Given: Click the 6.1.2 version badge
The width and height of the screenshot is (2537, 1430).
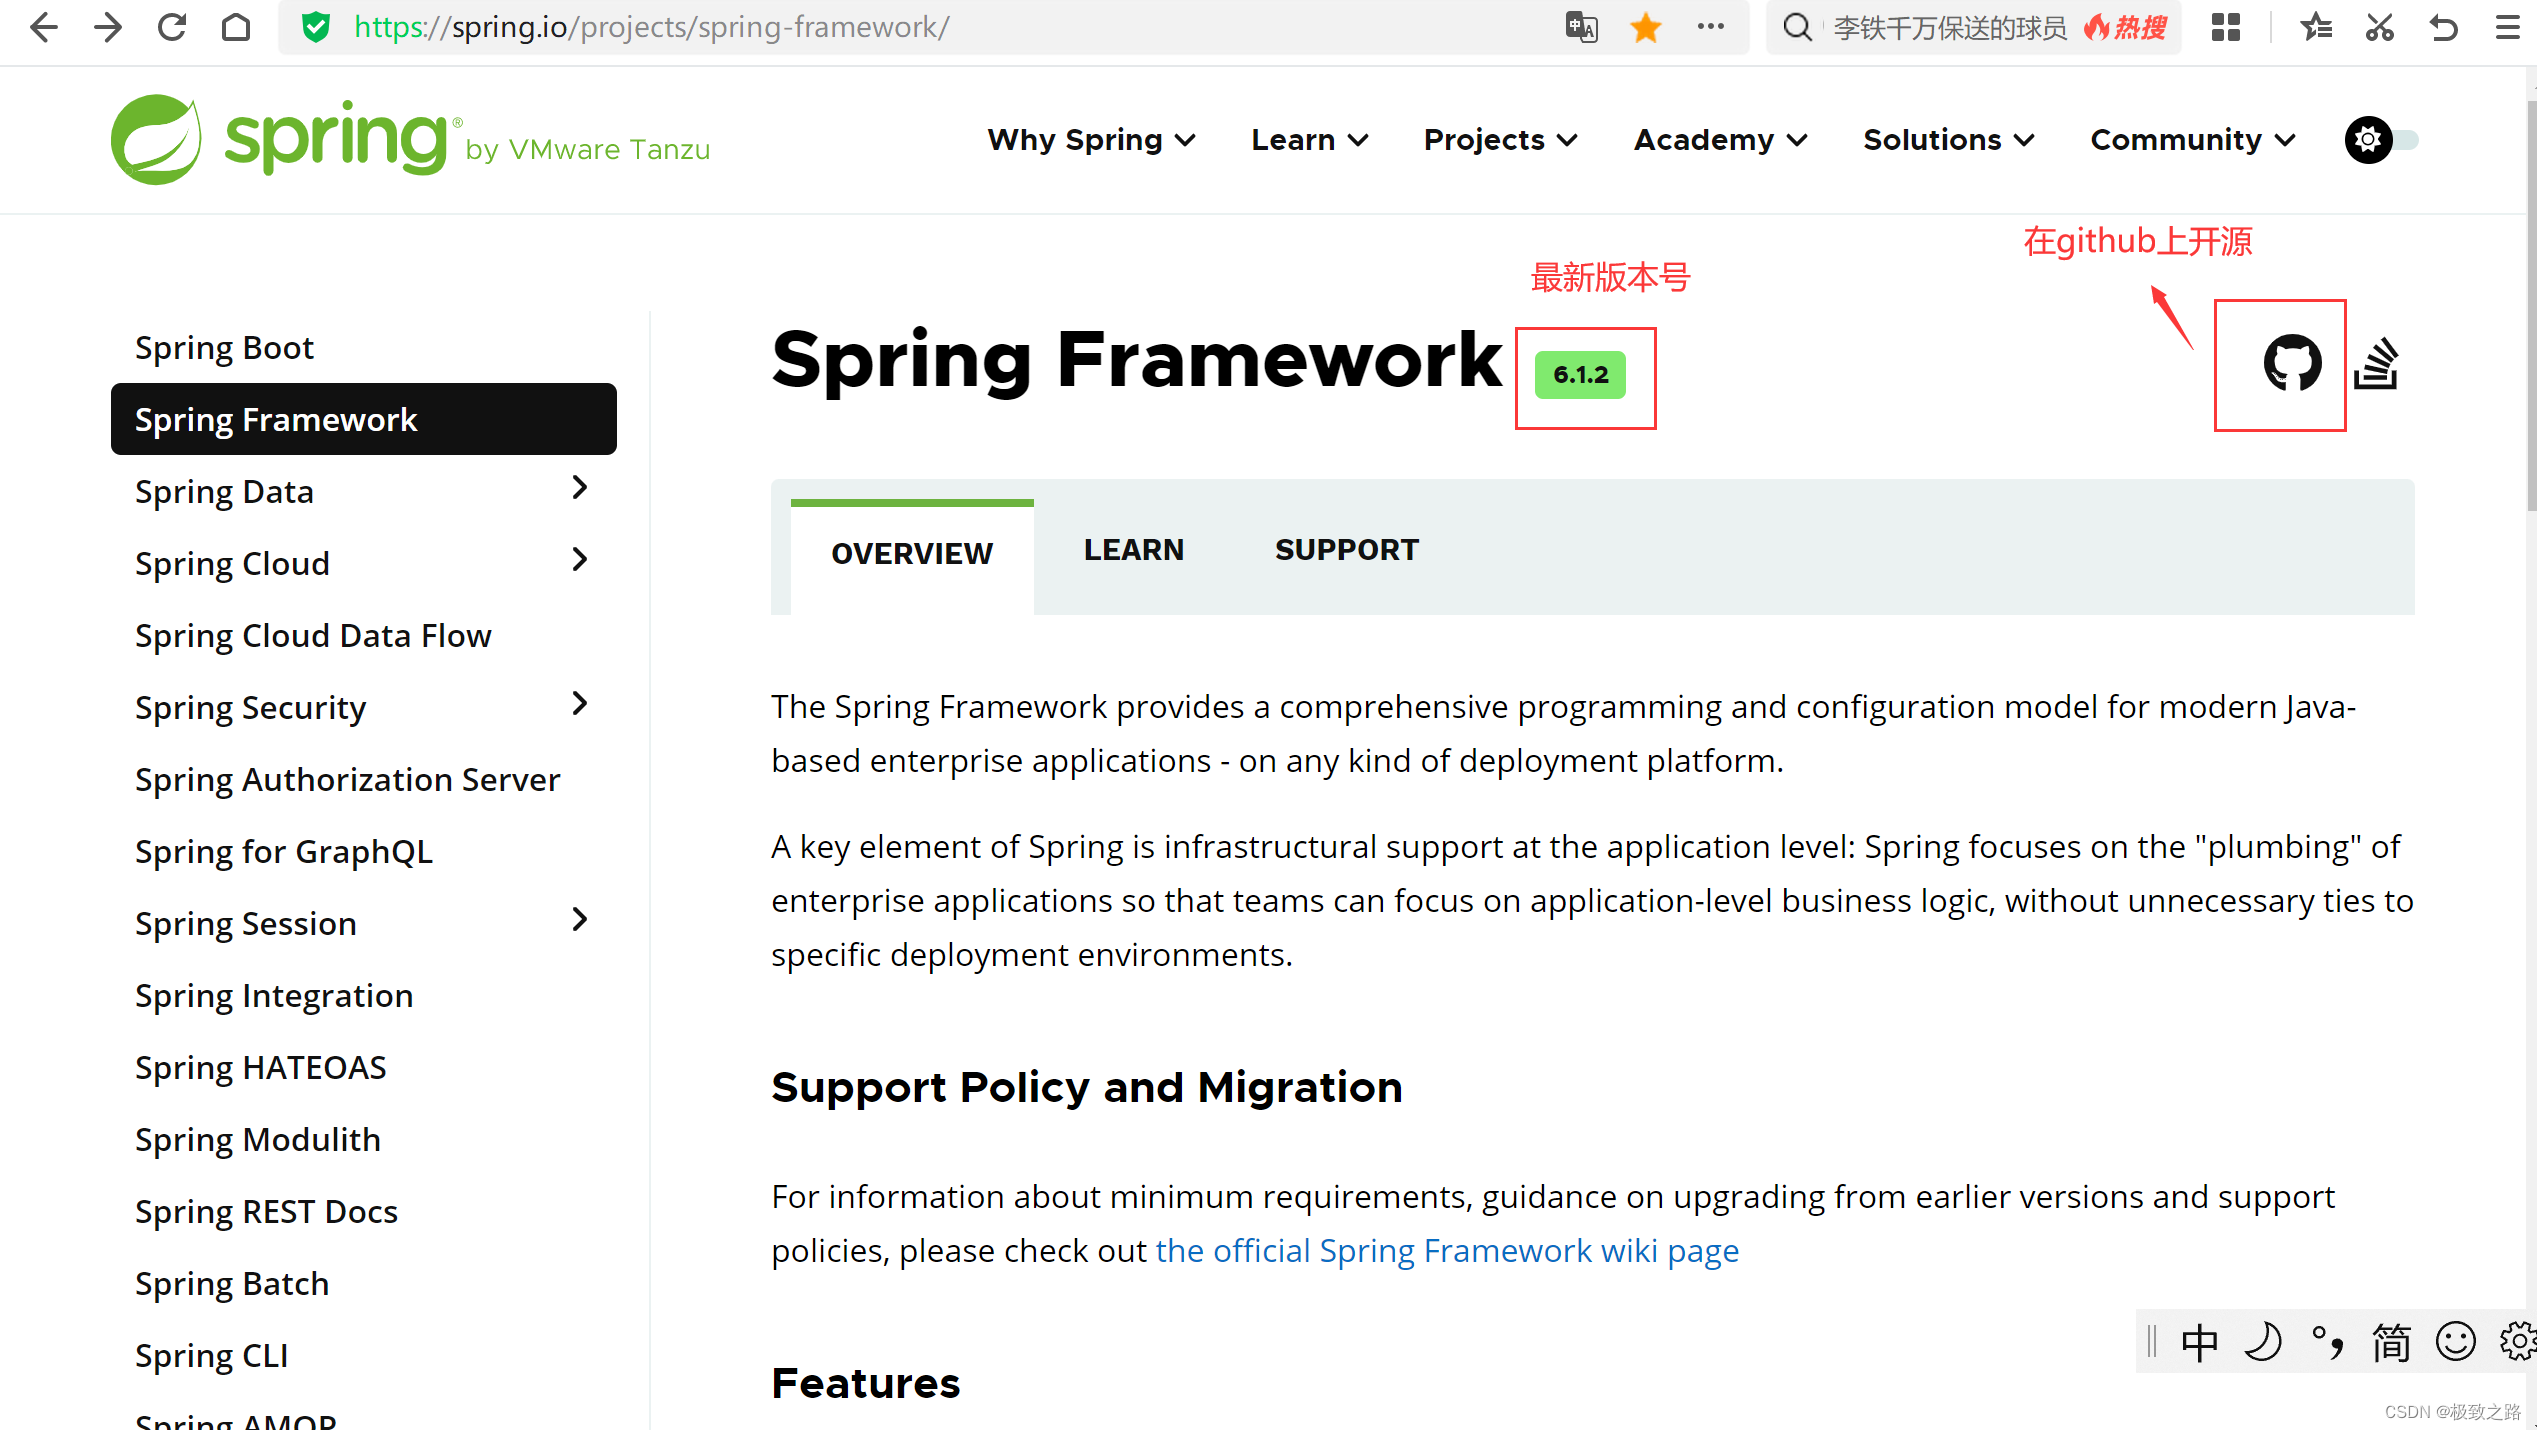Looking at the screenshot, I should (1580, 375).
